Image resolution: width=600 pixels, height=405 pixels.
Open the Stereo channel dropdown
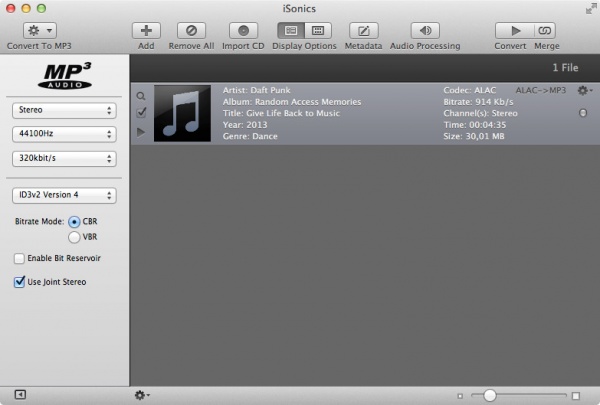click(64, 110)
